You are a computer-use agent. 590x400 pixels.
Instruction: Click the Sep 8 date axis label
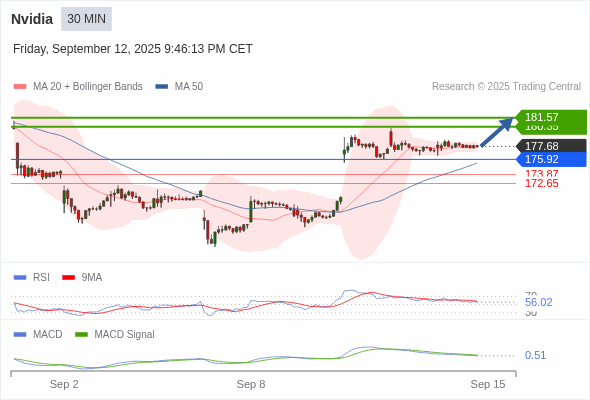(251, 384)
